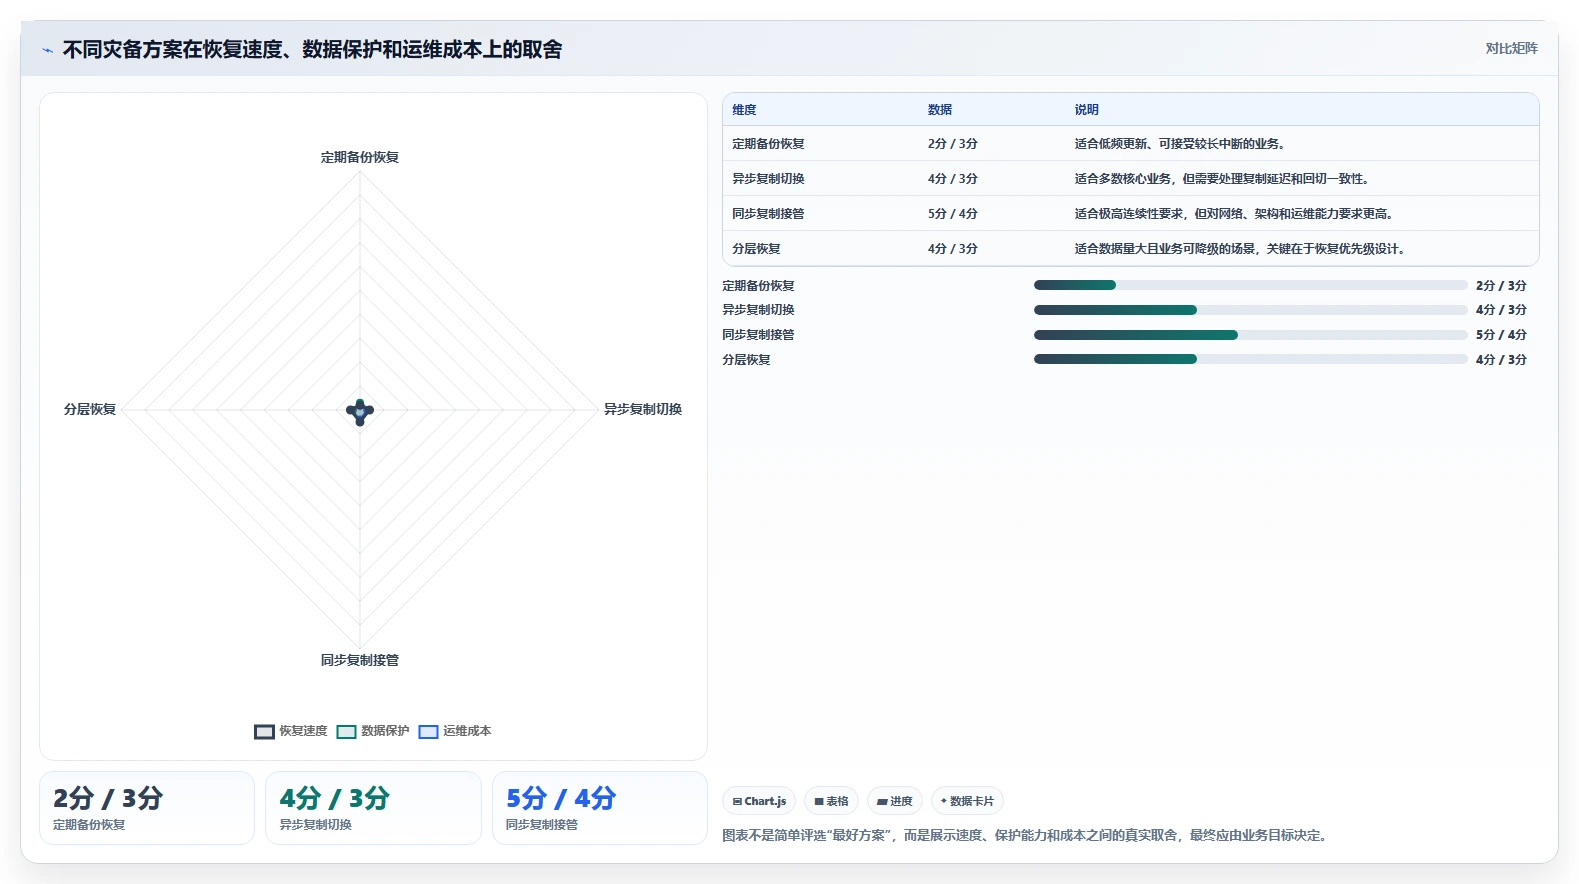Click the Chart.js tag chip
The image size is (1579, 884).
coord(759,801)
